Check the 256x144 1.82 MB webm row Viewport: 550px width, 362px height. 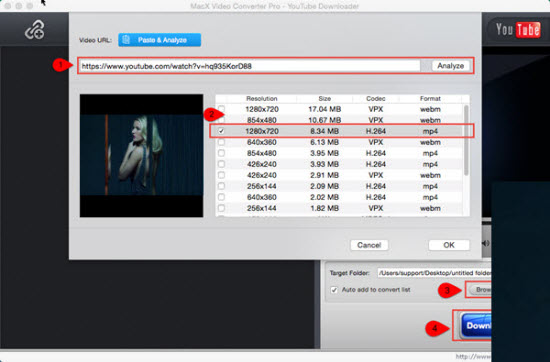(x=221, y=208)
